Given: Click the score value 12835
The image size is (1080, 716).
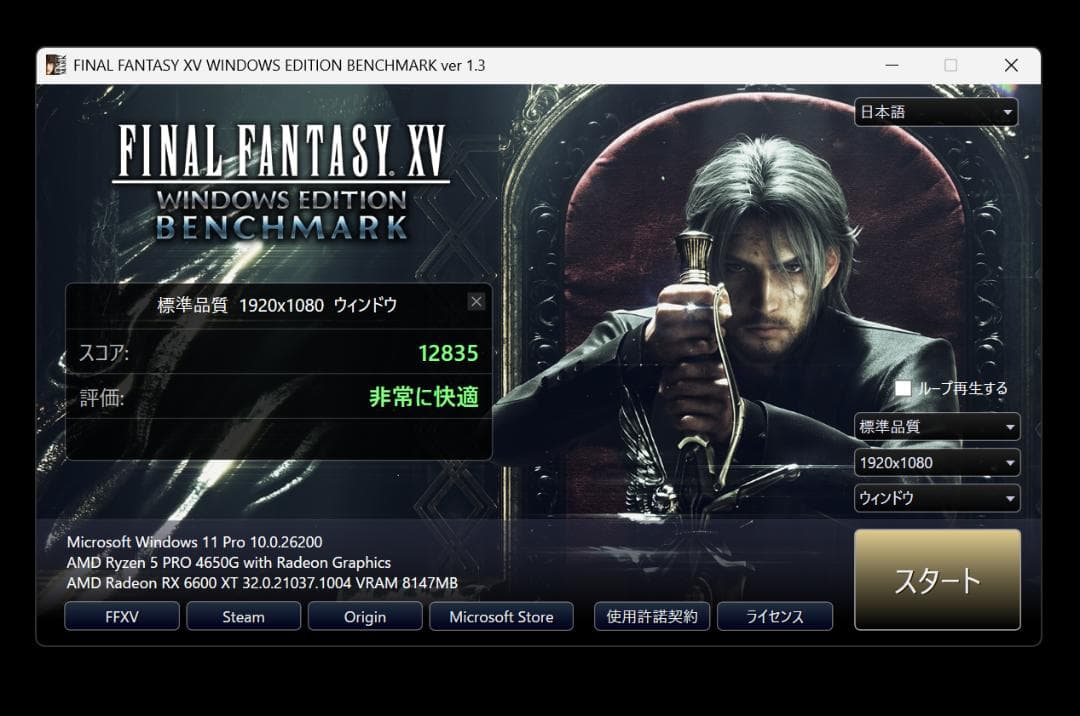Looking at the screenshot, I should 448,353.
